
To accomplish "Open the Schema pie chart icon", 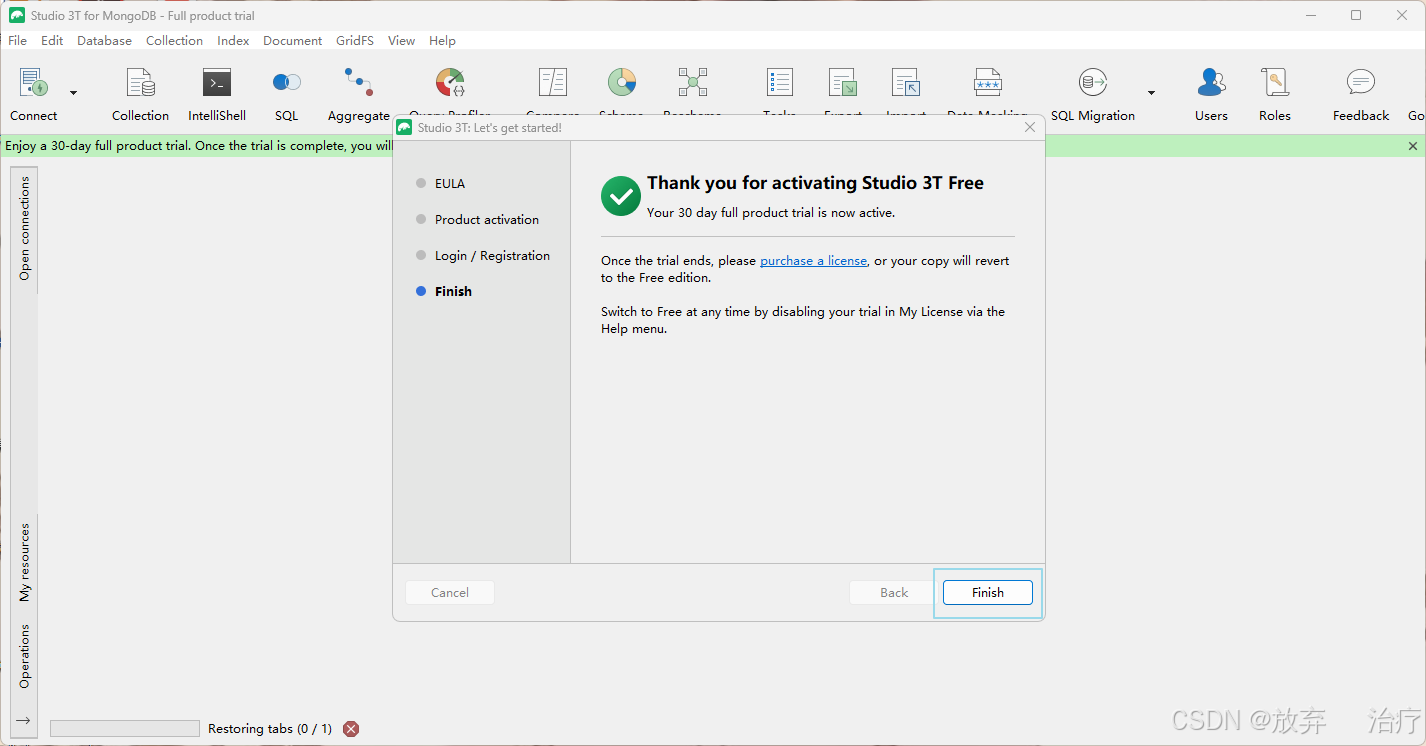I will click(621, 84).
